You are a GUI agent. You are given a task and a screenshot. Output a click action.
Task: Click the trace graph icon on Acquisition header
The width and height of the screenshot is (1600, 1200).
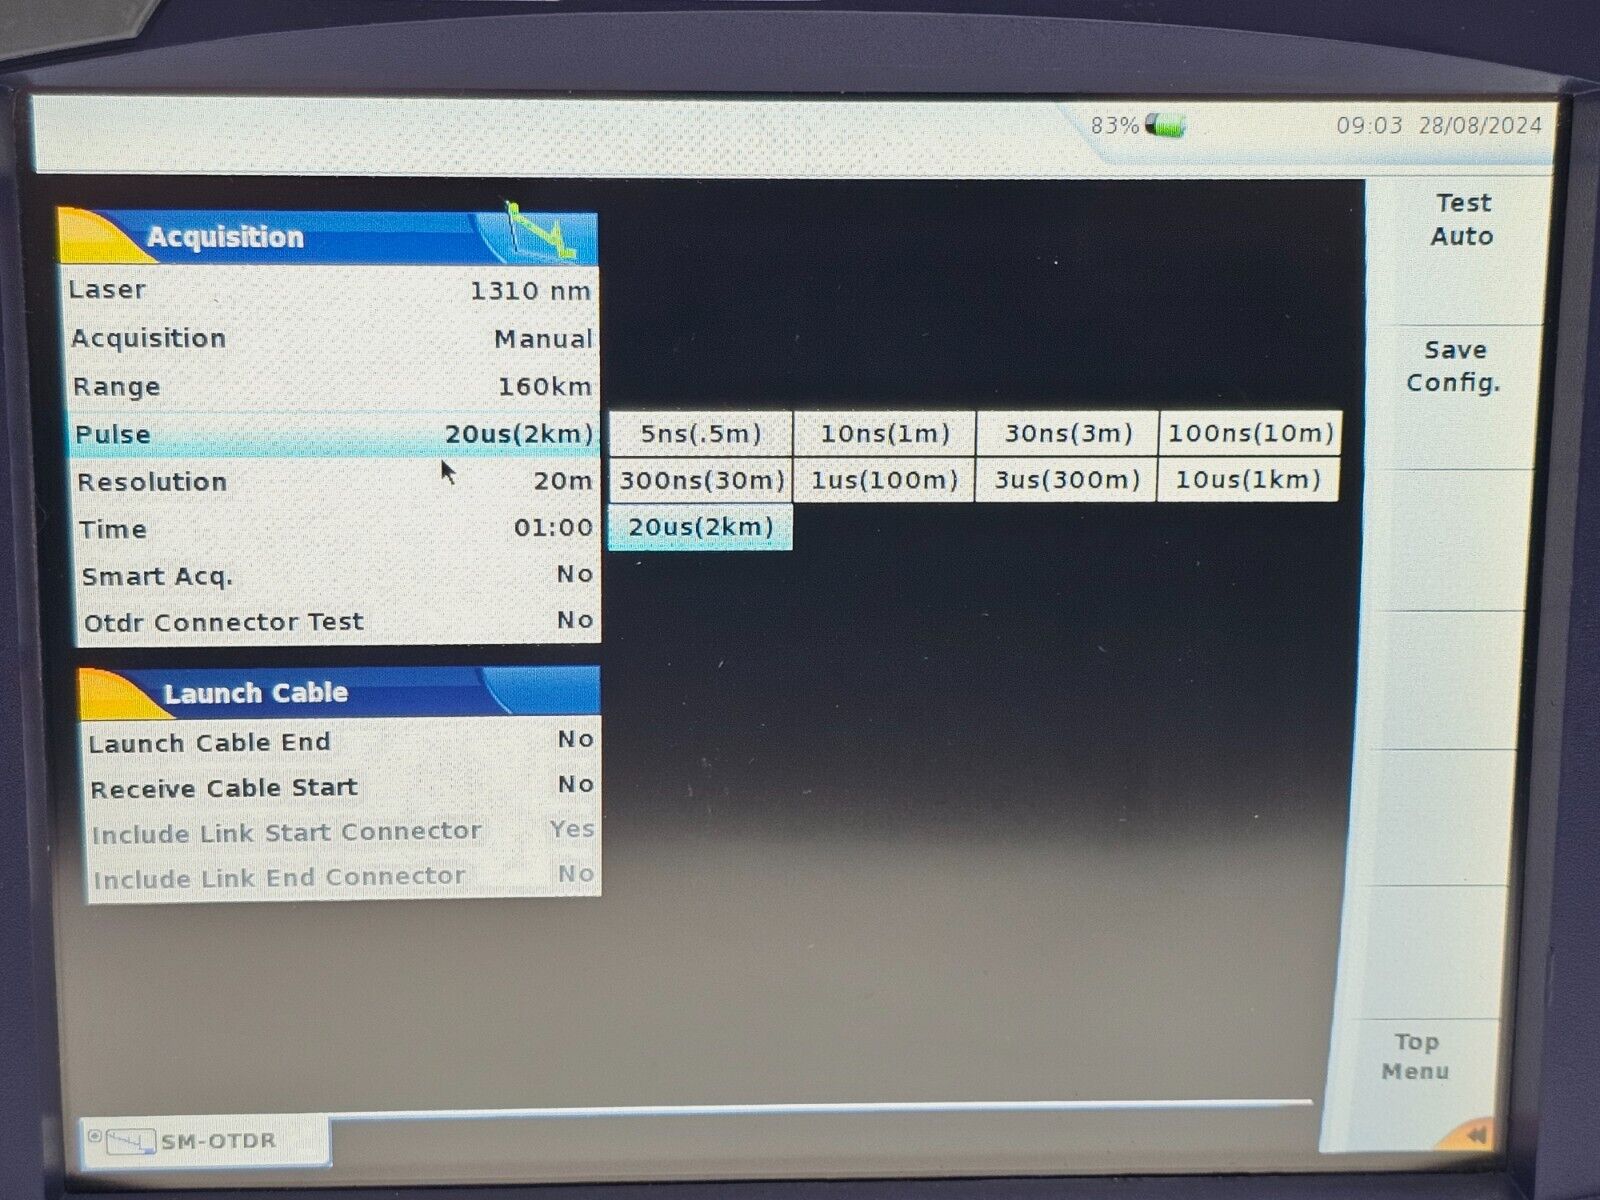(x=532, y=228)
